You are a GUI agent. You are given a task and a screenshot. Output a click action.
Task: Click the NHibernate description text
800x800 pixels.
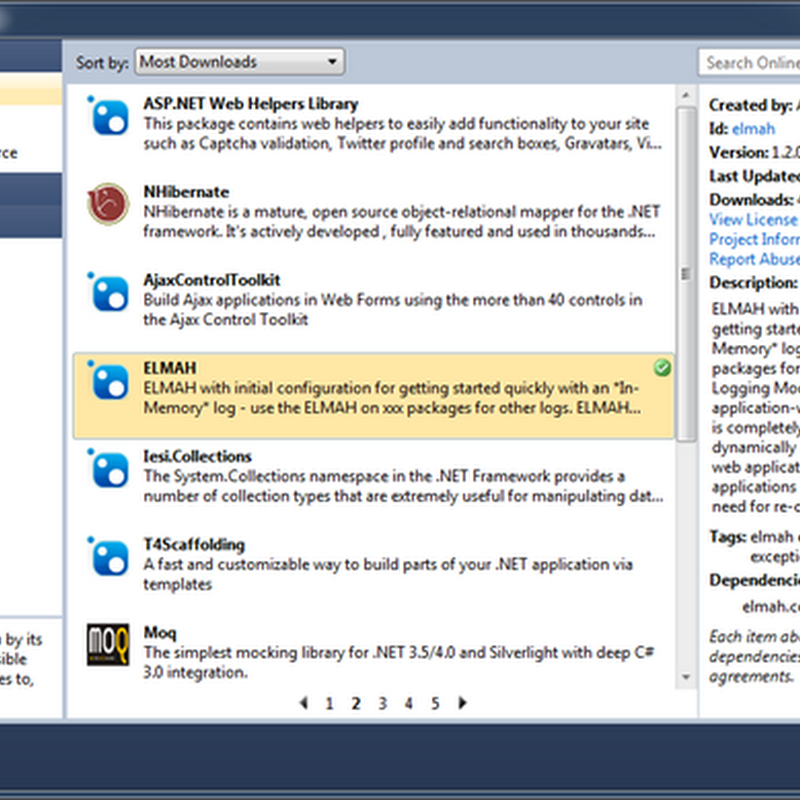click(x=402, y=222)
